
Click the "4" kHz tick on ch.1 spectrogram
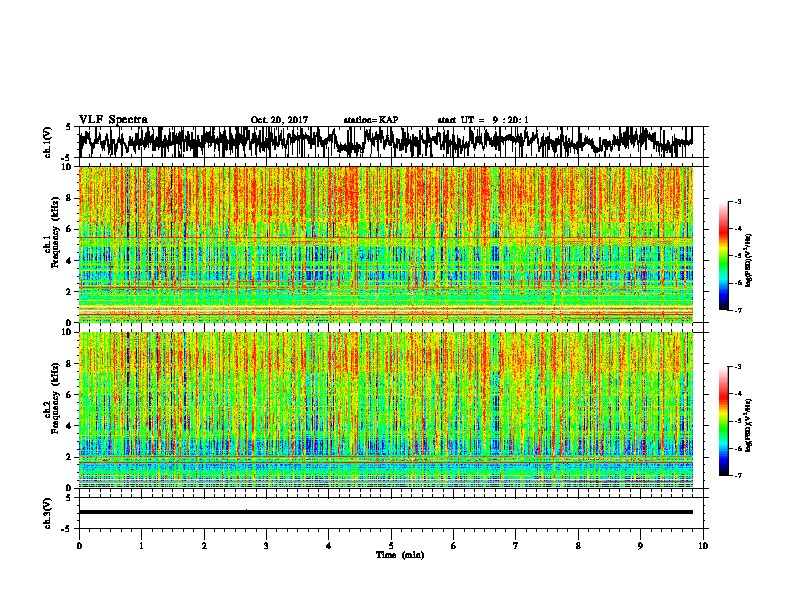(x=70, y=261)
